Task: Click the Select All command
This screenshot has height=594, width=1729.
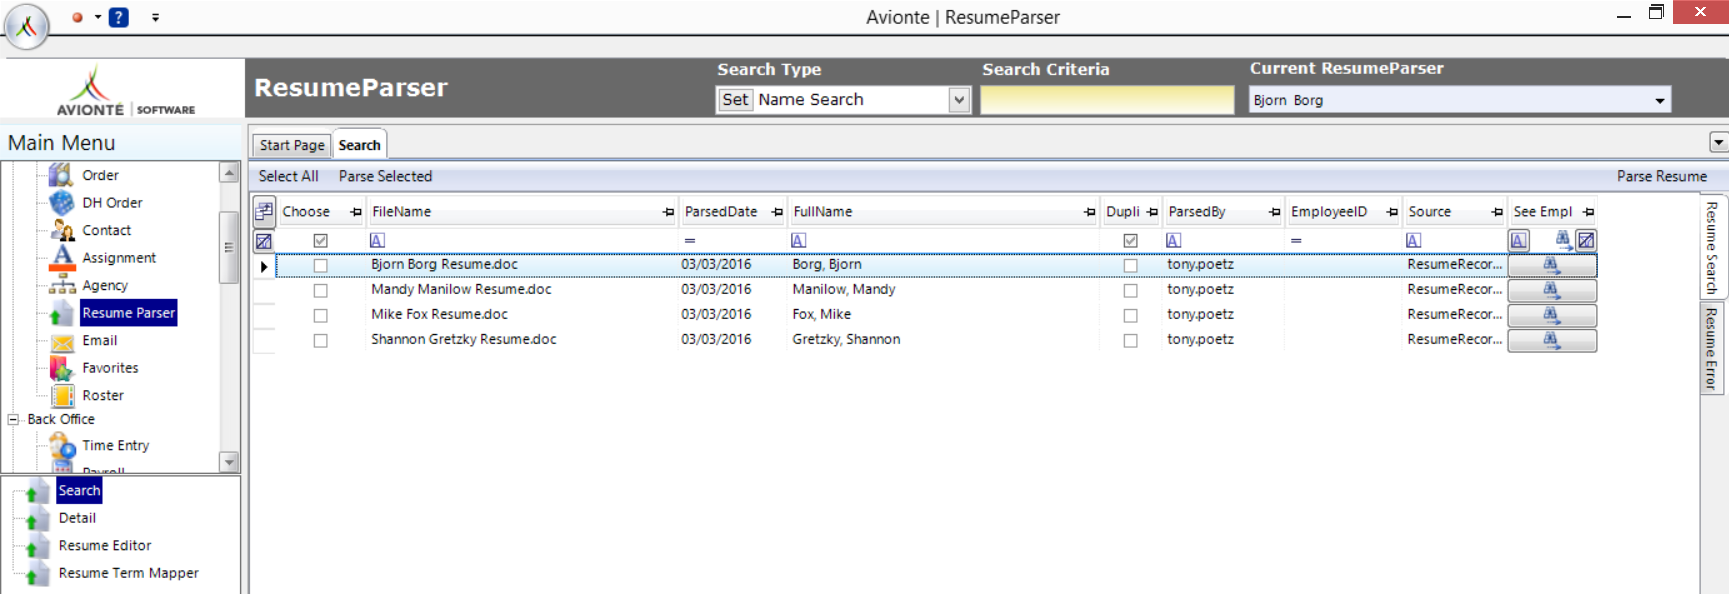Action: click(x=289, y=176)
